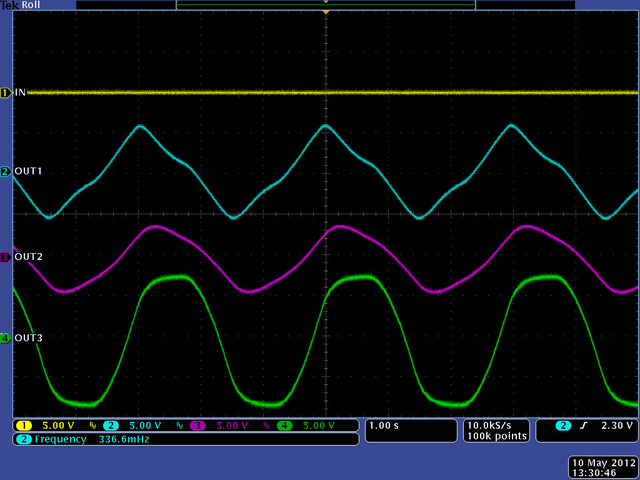Open the Frequency 336.6mHz measurement readout

85,439
